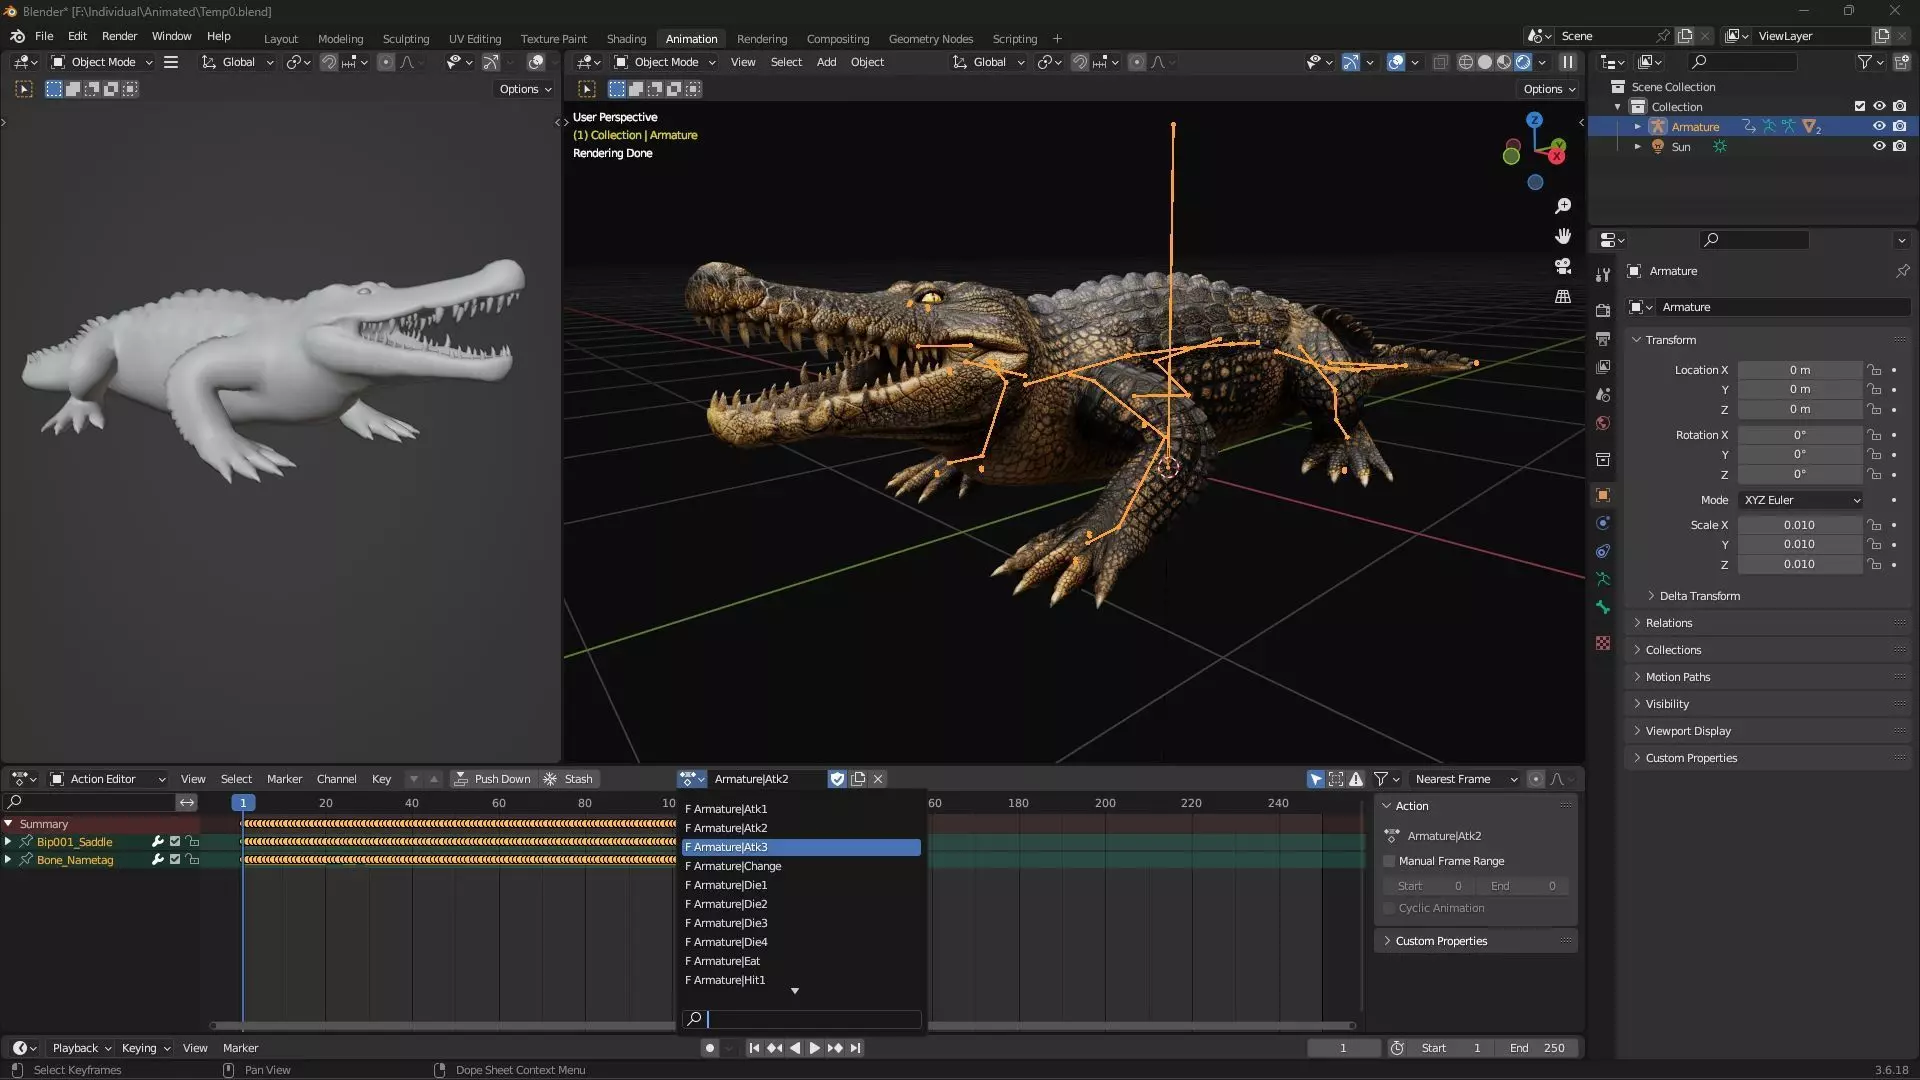
Task: Lock Location X transform
Action: pyautogui.click(x=1875, y=370)
